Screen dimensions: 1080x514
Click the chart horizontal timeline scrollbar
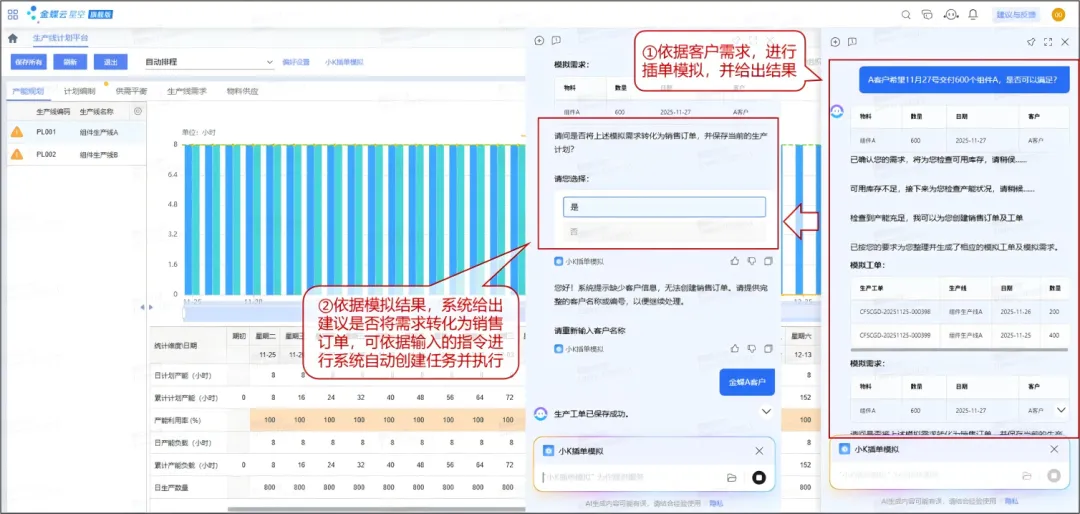coord(340,312)
